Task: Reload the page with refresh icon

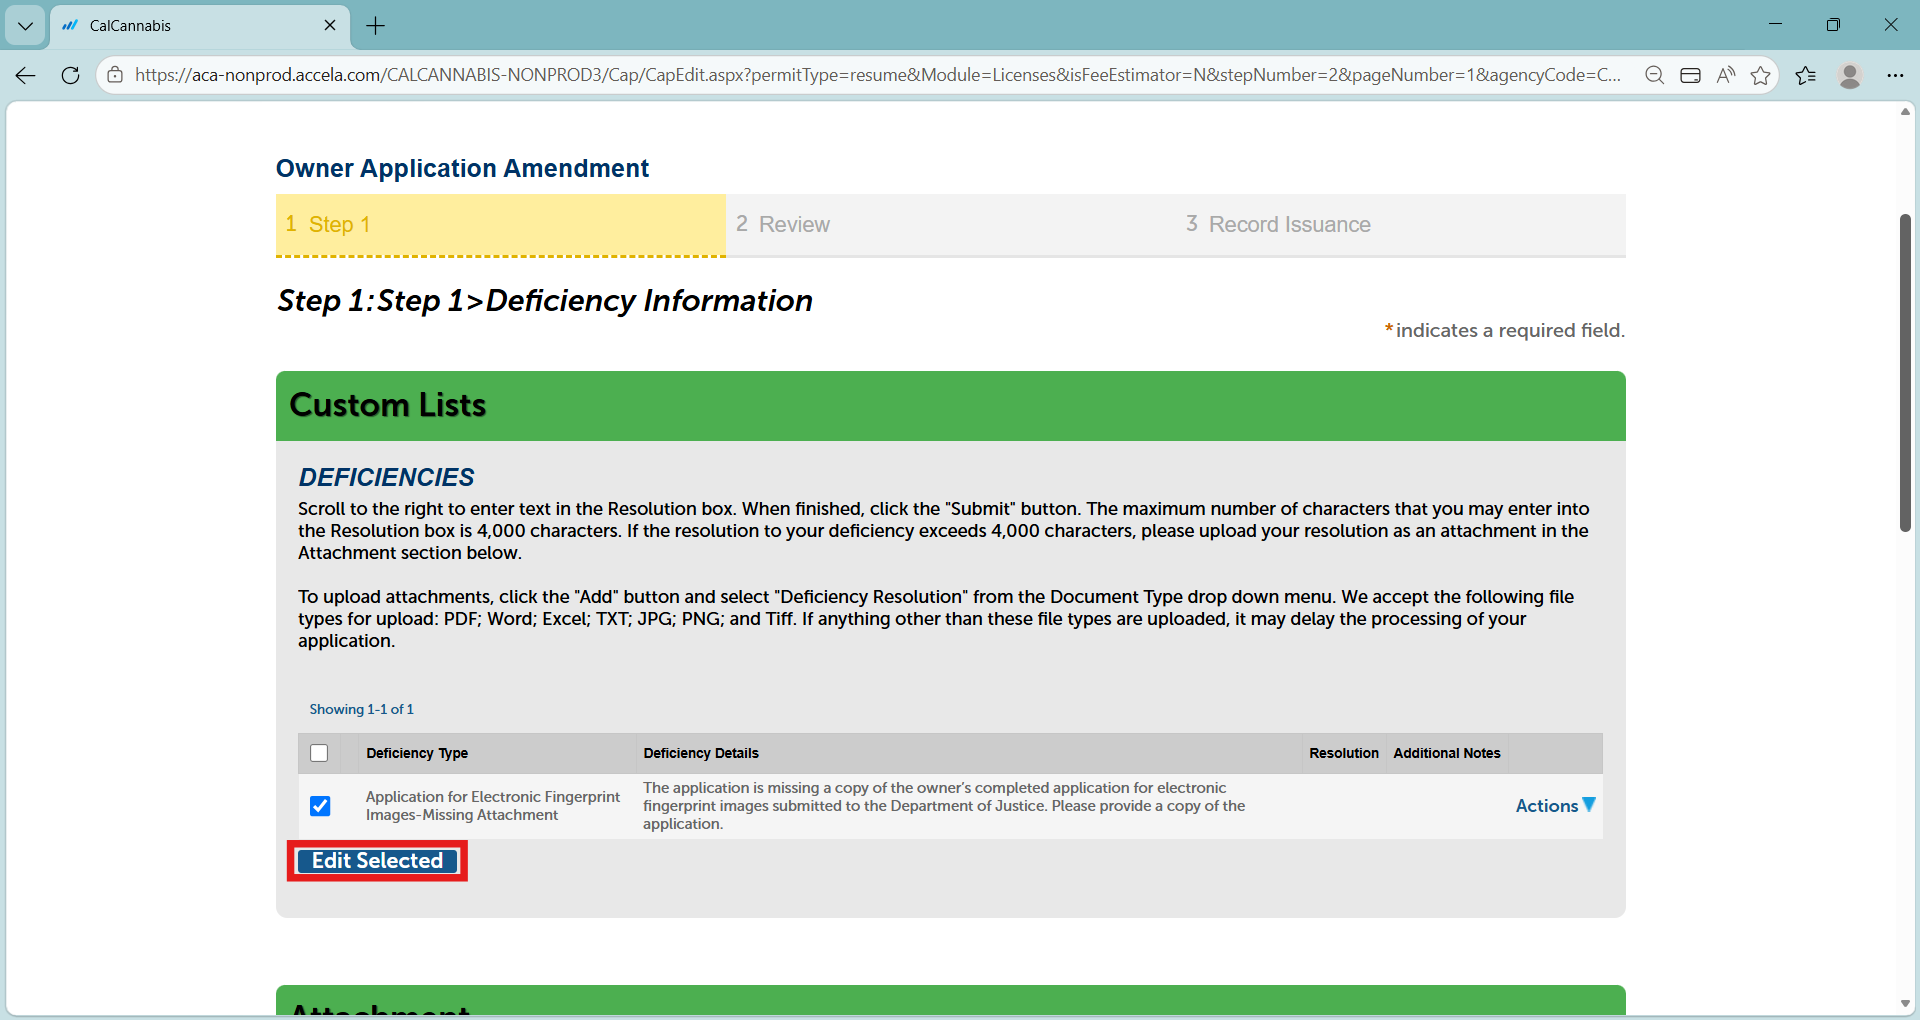Action: (x=70, y=75)
